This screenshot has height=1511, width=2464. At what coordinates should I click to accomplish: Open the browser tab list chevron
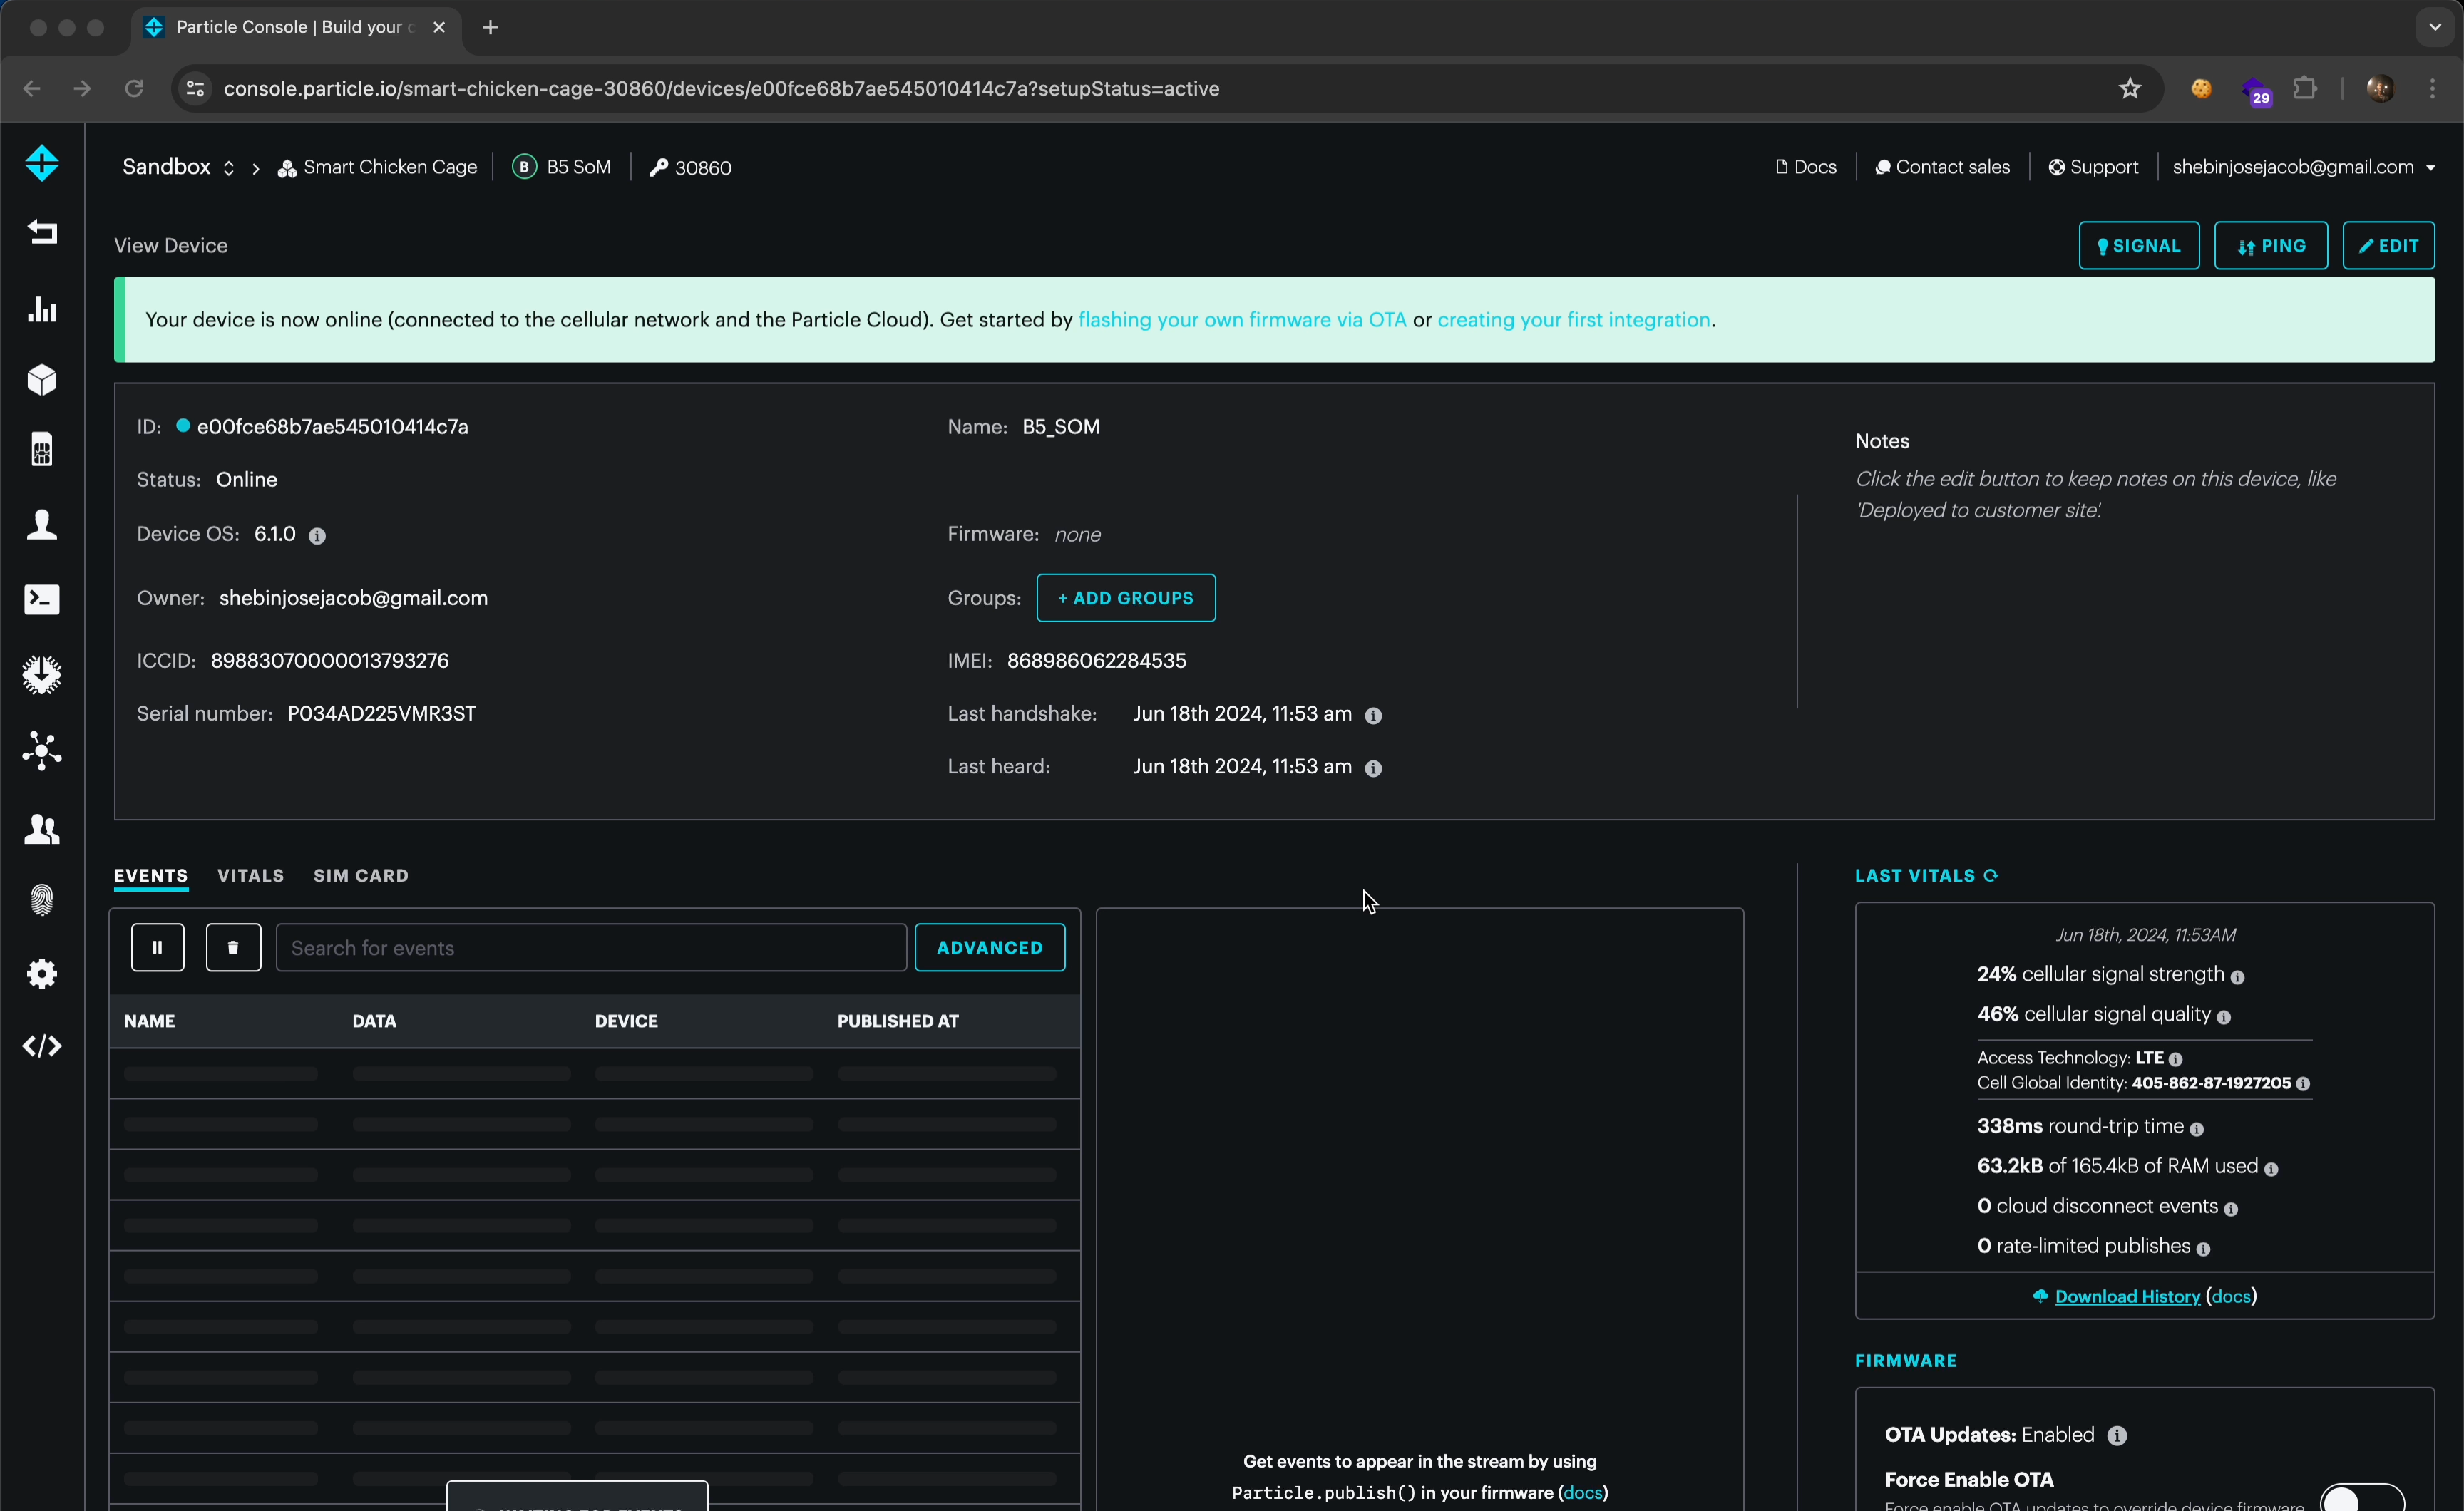pos(2435,27)
